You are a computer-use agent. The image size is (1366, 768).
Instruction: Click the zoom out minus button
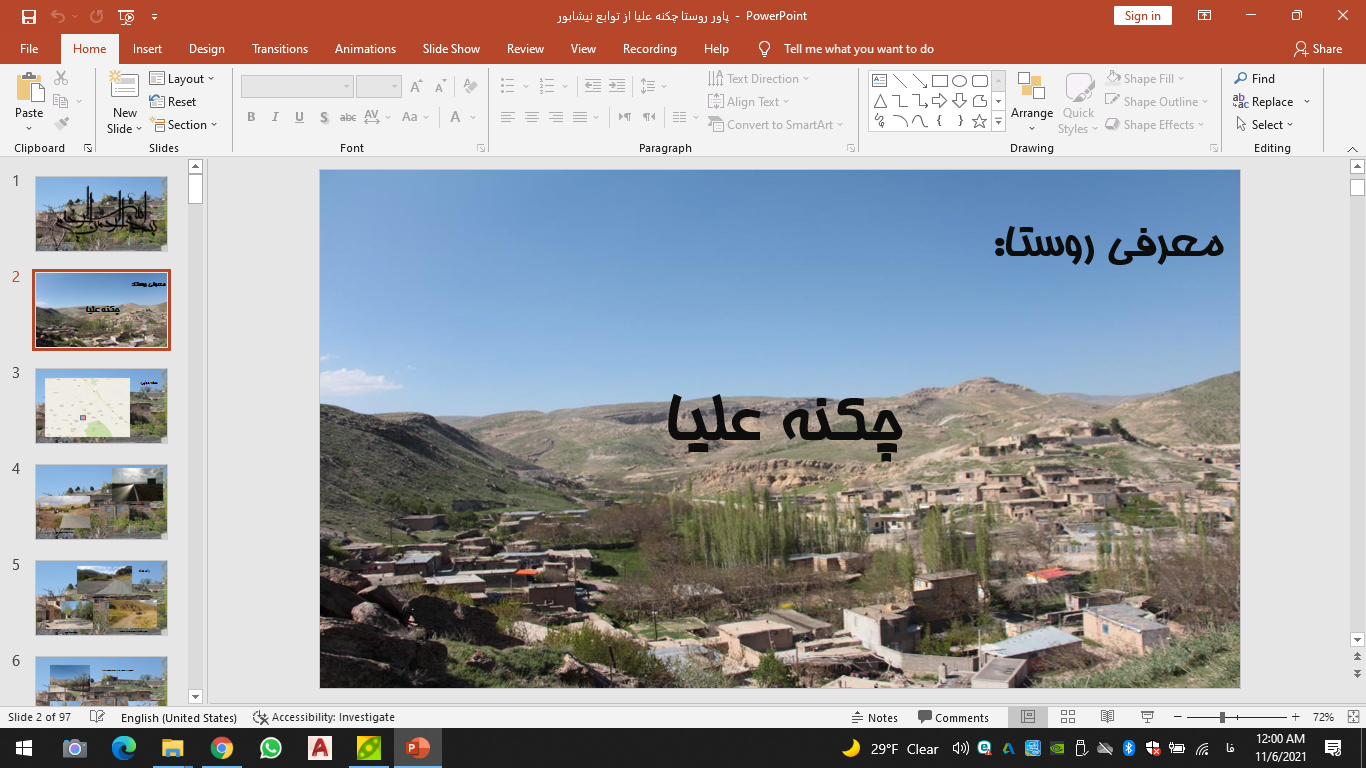[1177, 717]
